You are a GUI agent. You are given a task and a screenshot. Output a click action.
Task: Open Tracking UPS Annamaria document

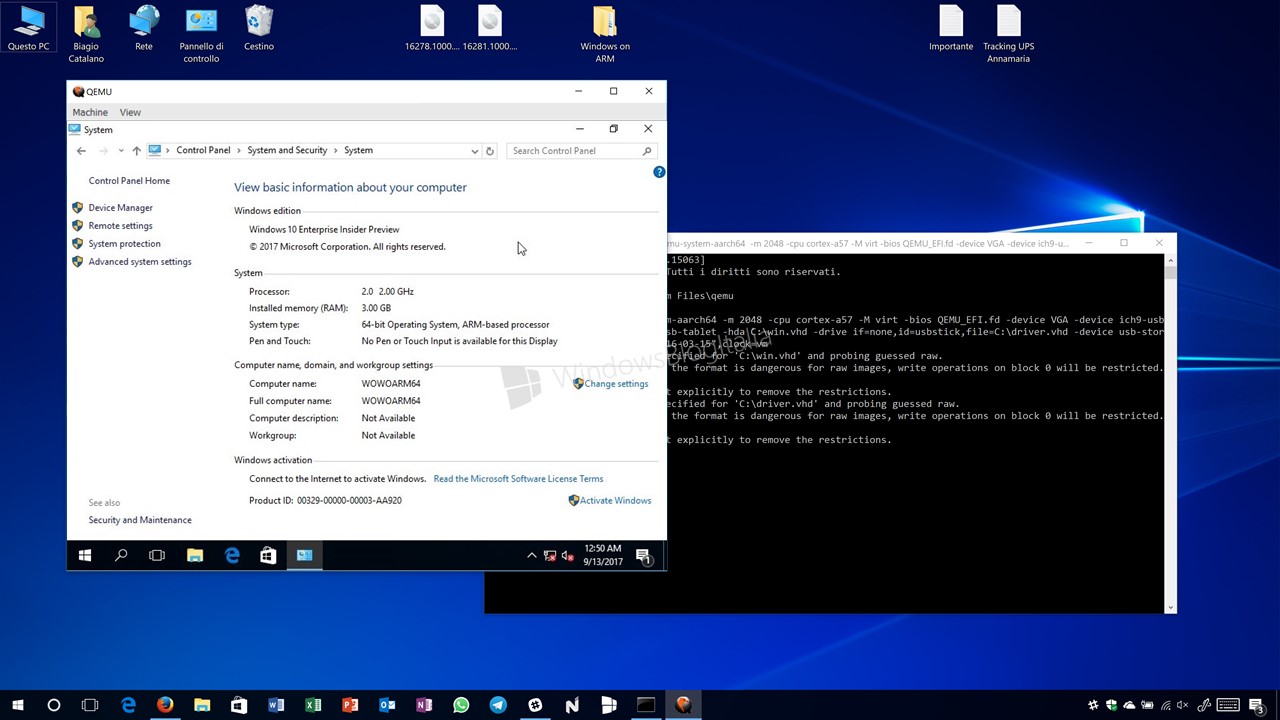pos(1008,35)
